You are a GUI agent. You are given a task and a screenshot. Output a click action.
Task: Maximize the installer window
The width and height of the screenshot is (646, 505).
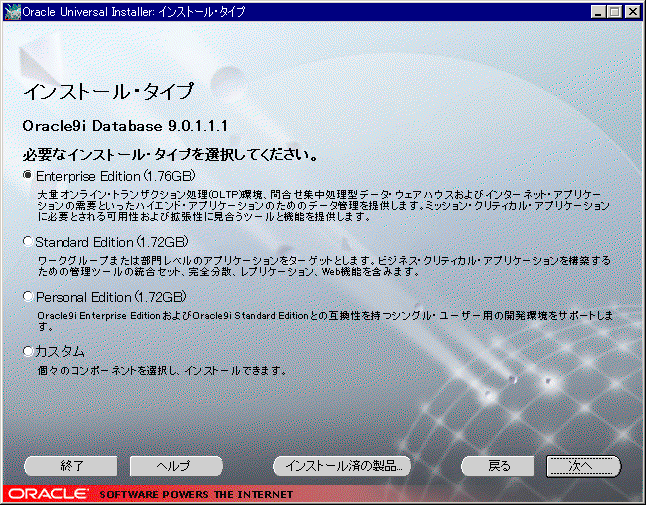coord(614,12)
